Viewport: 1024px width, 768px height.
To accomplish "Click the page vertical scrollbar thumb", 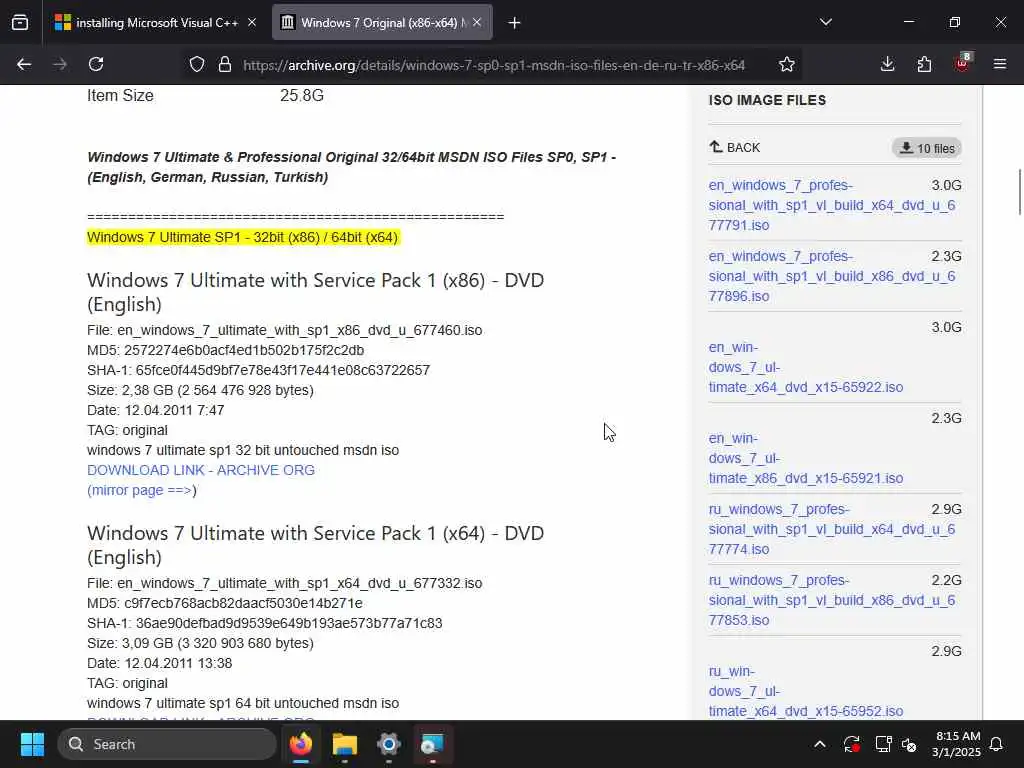I will coord(1020,191).
